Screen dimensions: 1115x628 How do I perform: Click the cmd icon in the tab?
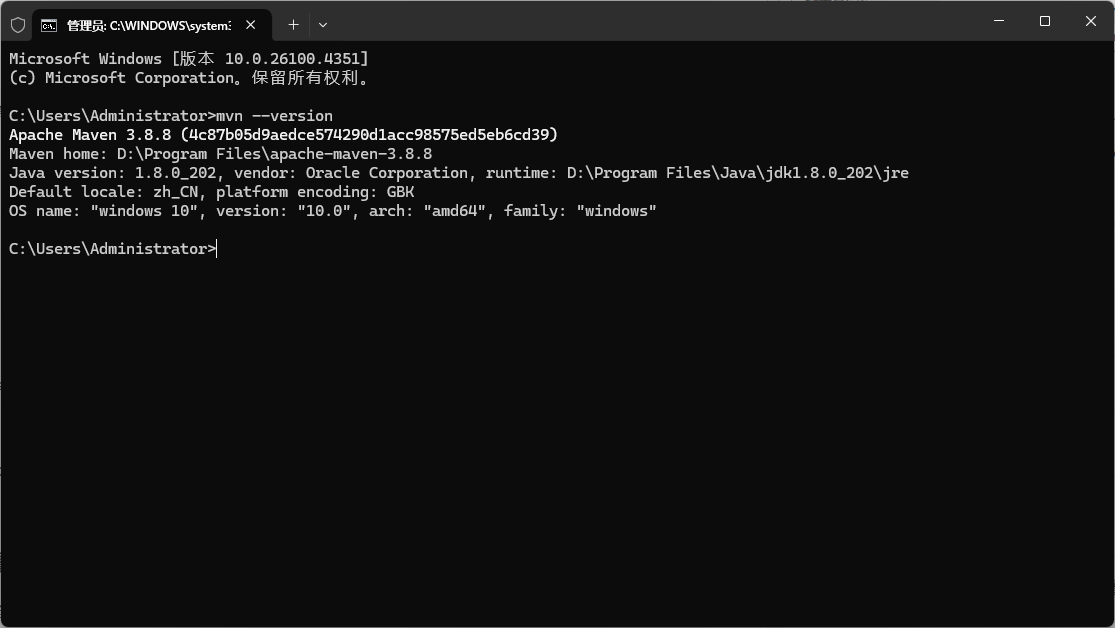coord(48,26)
